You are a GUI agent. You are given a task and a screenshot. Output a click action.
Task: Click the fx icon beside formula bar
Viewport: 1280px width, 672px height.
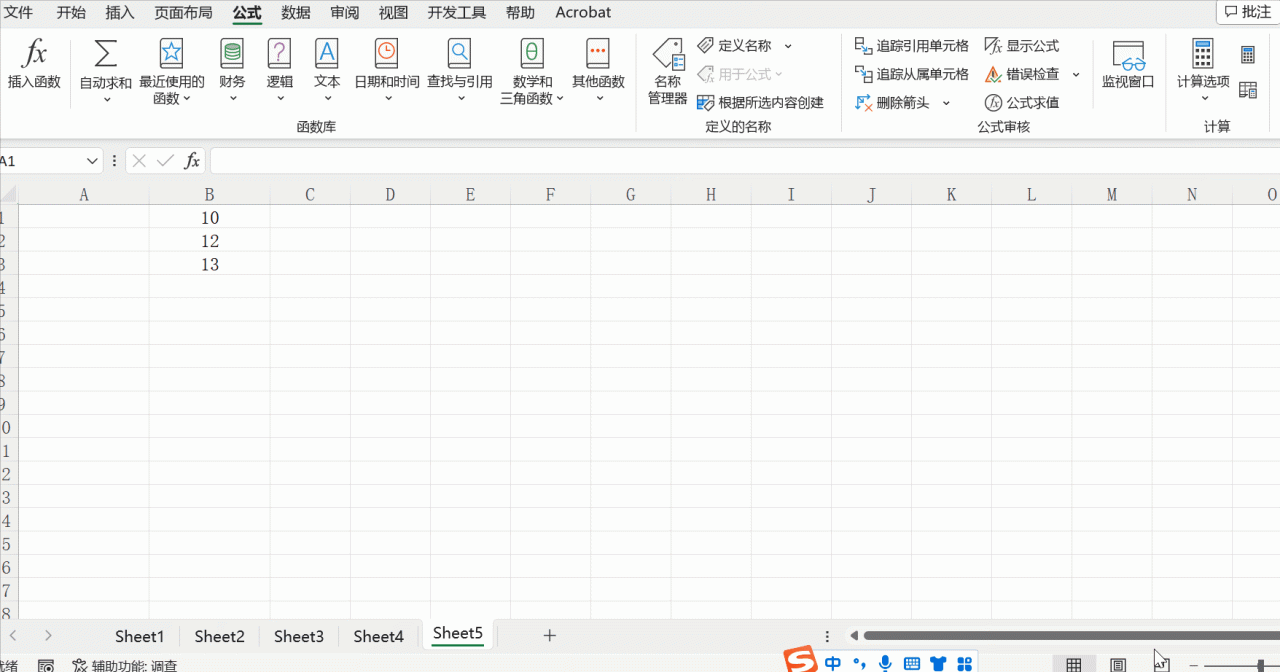click(192, 161)
